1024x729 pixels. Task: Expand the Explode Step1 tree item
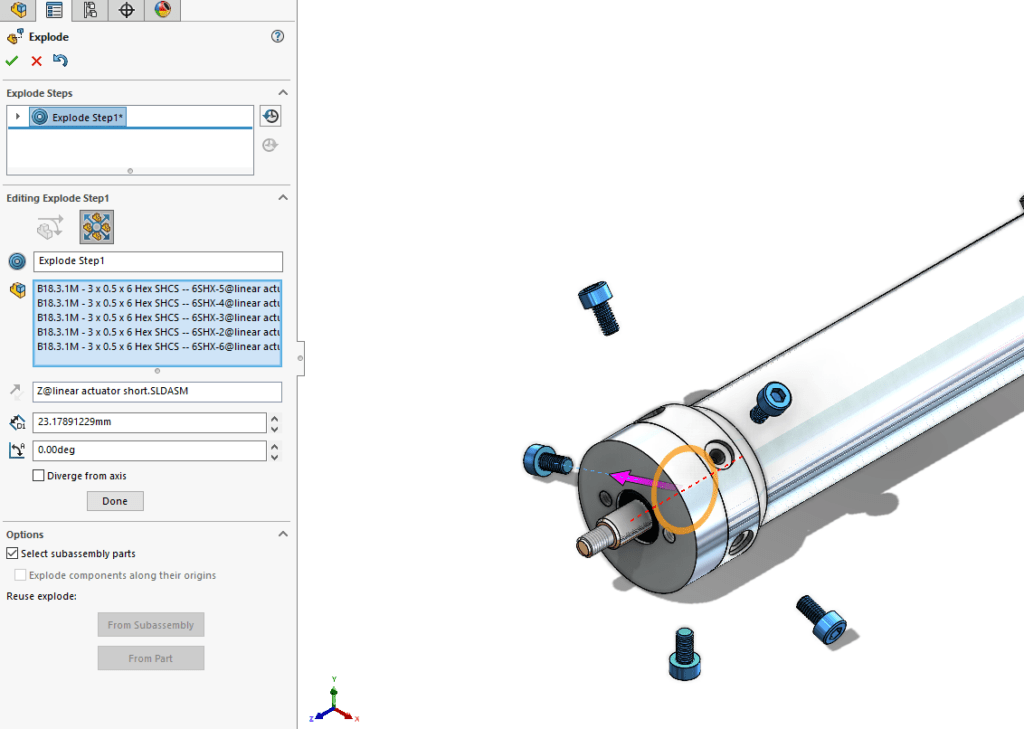[x=17, y=117]
